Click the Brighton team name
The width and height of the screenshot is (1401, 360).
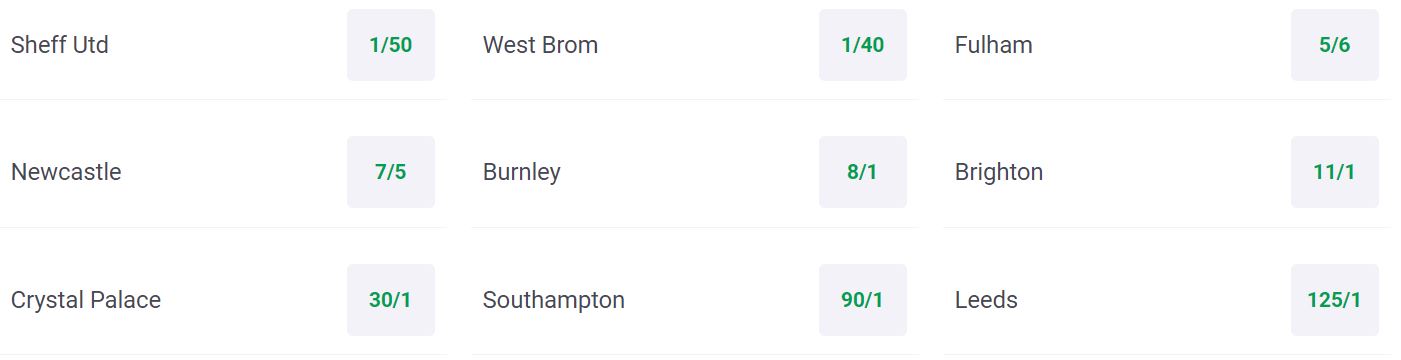(x=999, y=172)
